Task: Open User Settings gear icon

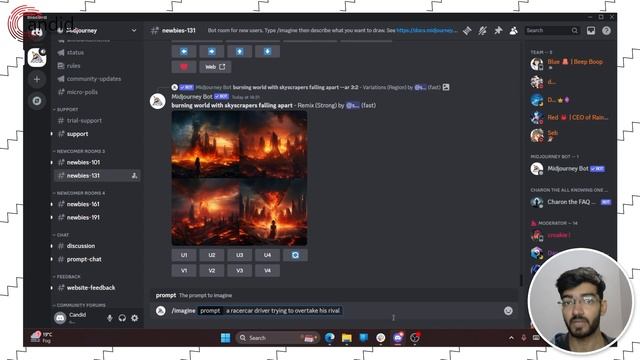Action: coord(135,318)
